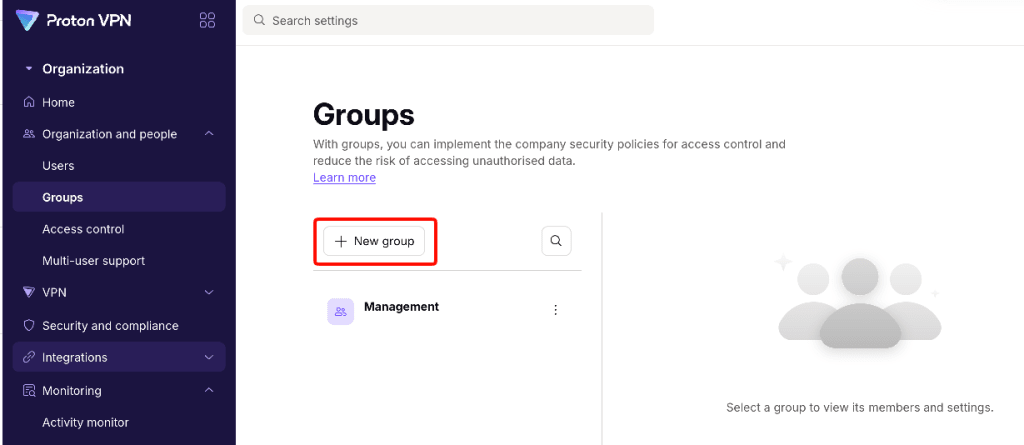1024x445 pixels.
Task: Click the Integrations label
Action: click(74, 357)
